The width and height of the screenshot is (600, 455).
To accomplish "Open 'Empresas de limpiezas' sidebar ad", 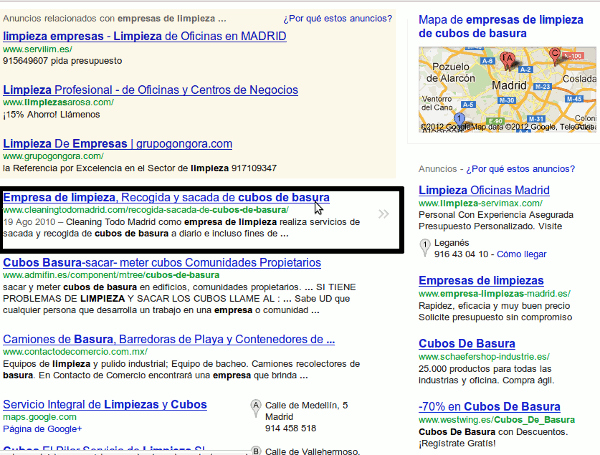I will click(x=481, y=281).
